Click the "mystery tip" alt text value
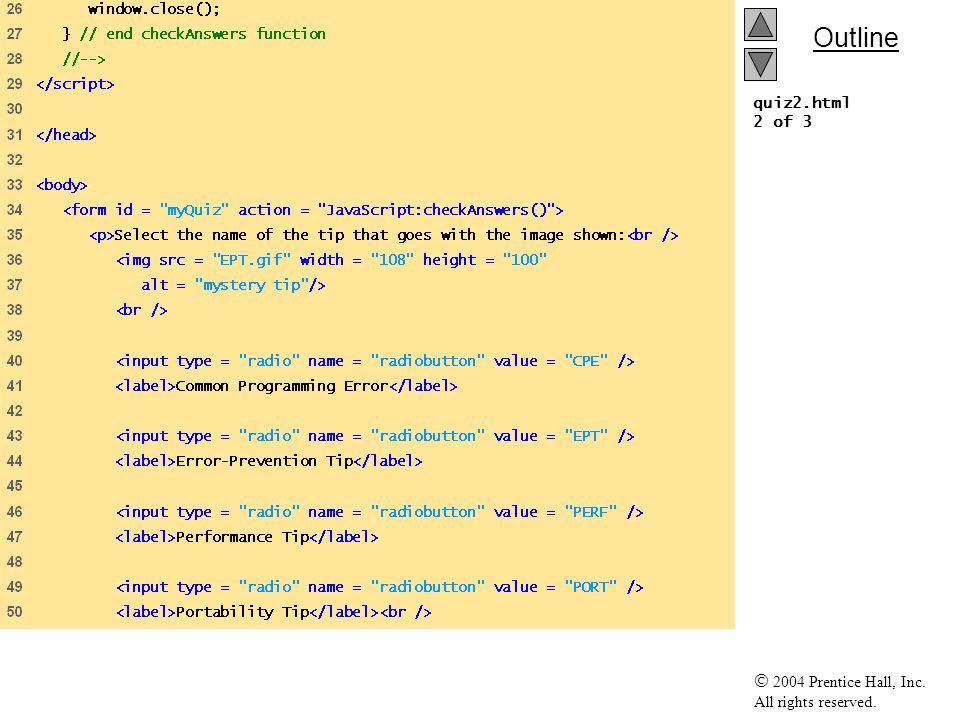 pos(252,285)
